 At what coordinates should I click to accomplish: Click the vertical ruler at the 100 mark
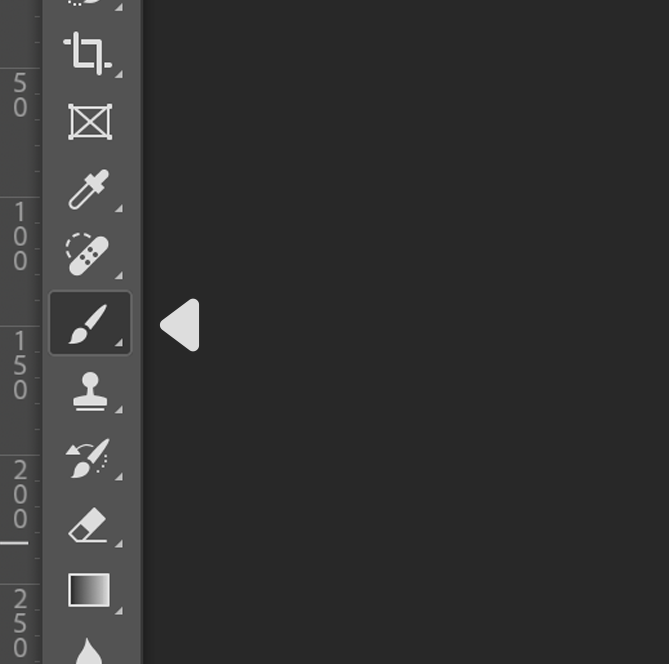(20, 236)
